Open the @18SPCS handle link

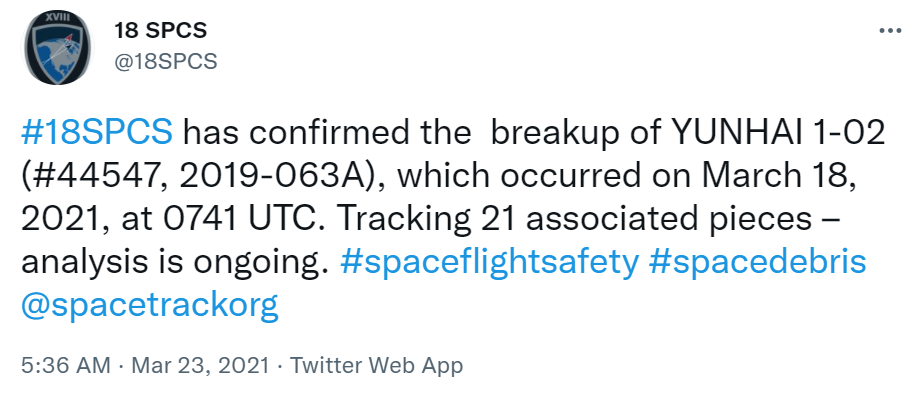pos(165,61)
